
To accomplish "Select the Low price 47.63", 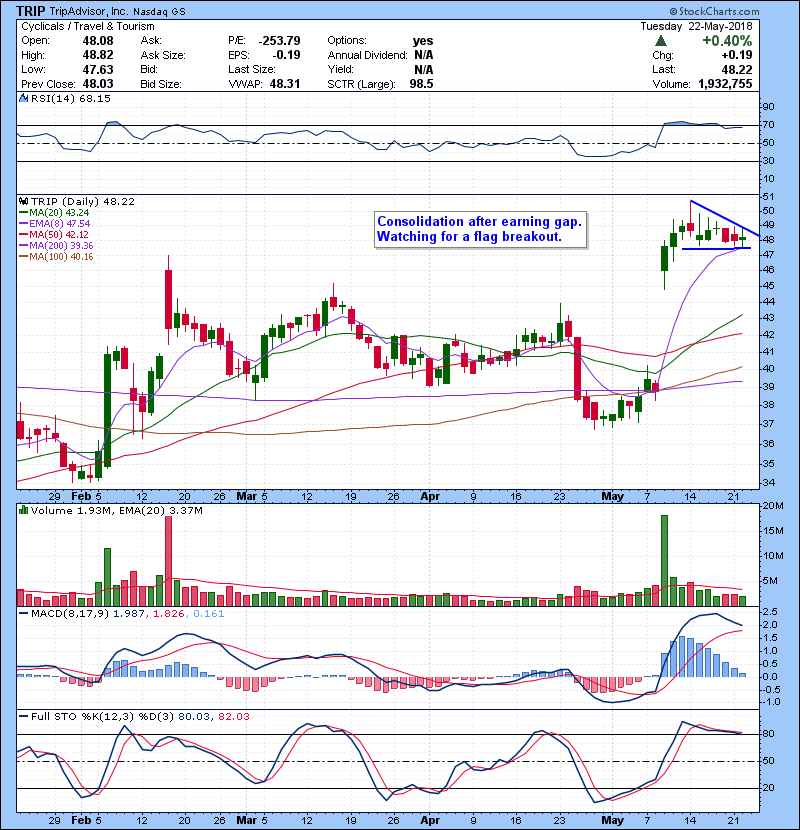I will pyautogui.click(x=98, y=69).
